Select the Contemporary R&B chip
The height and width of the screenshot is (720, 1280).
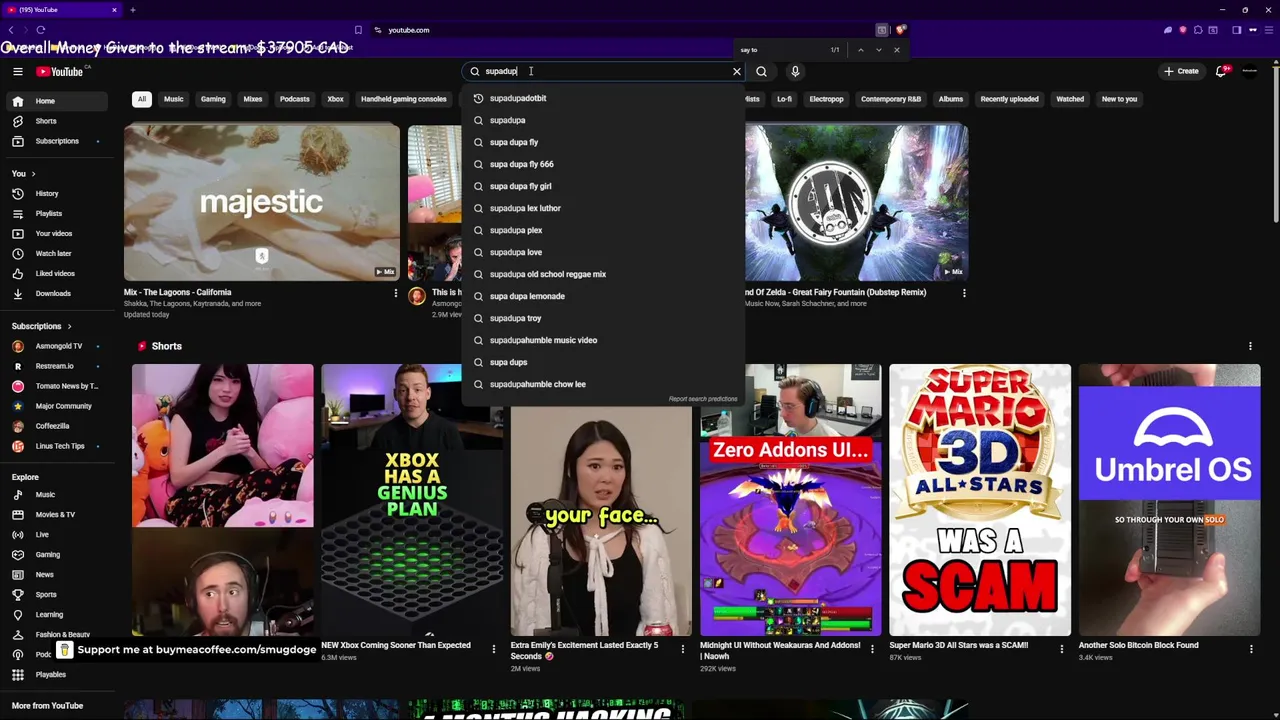point(891,99)
